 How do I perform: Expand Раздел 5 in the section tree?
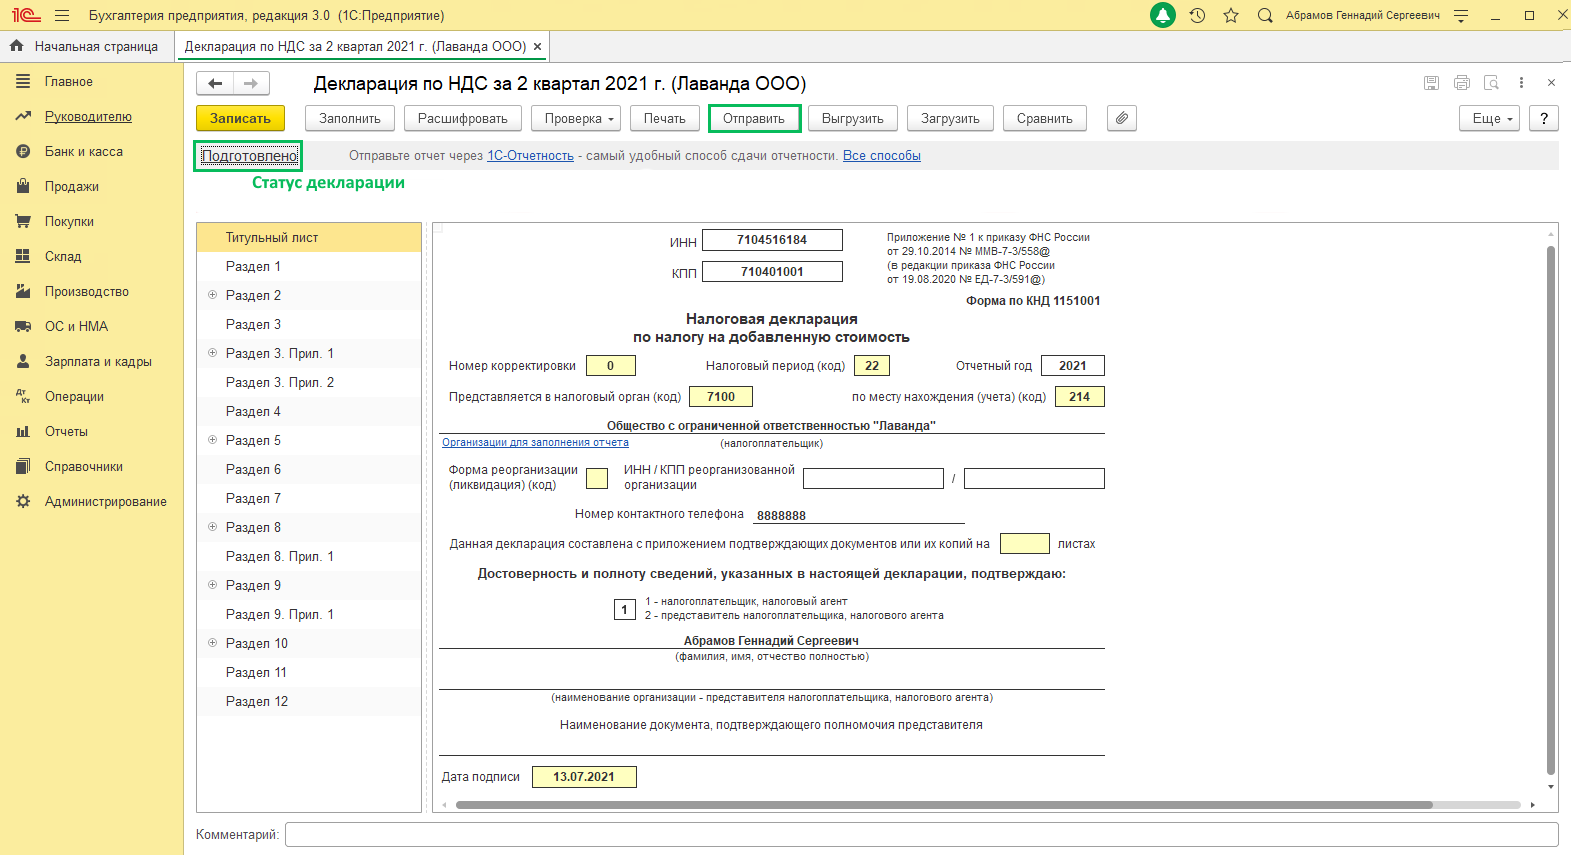212,440
